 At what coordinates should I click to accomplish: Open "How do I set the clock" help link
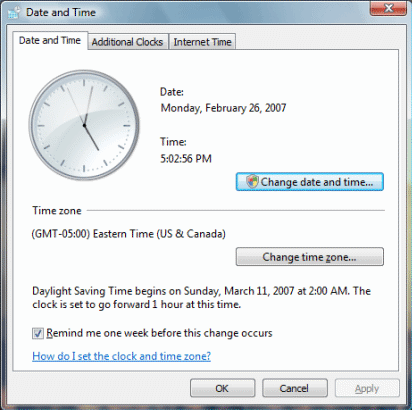121,356
